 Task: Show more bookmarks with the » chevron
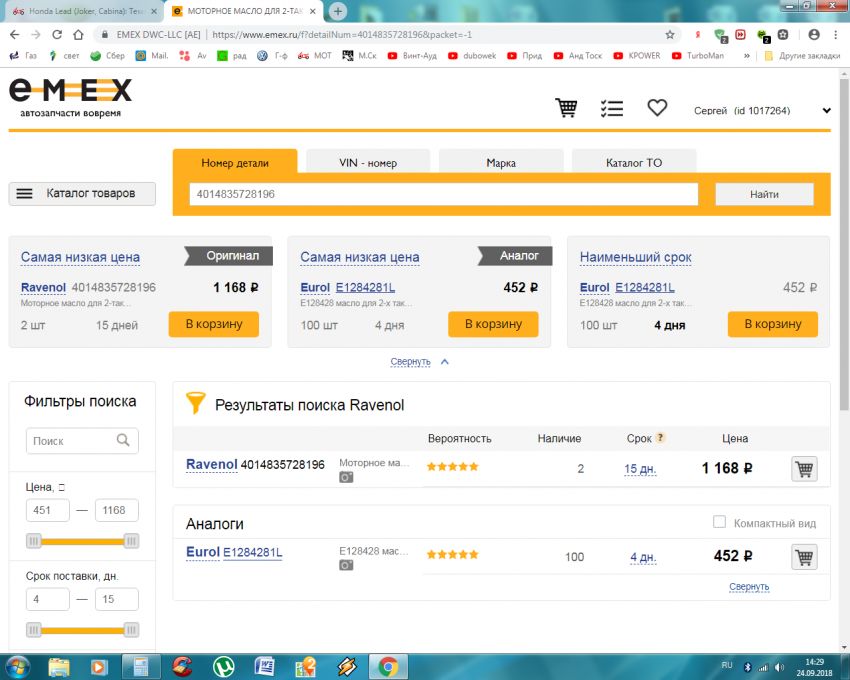click(x=746, y=56)
